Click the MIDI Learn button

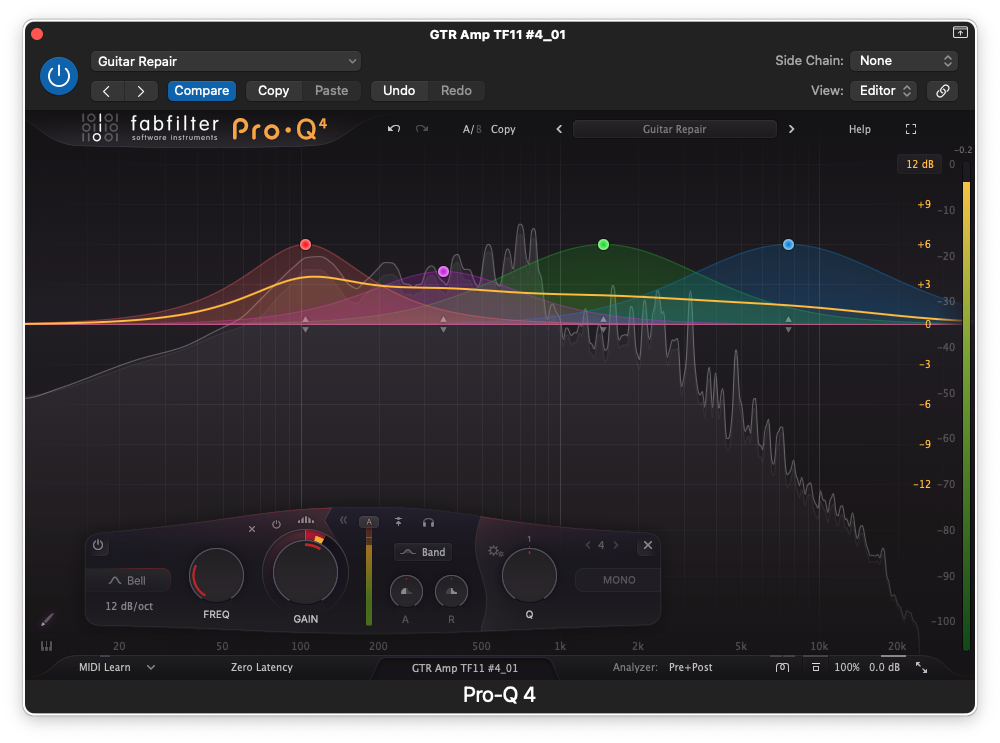[x=105, y=667]
